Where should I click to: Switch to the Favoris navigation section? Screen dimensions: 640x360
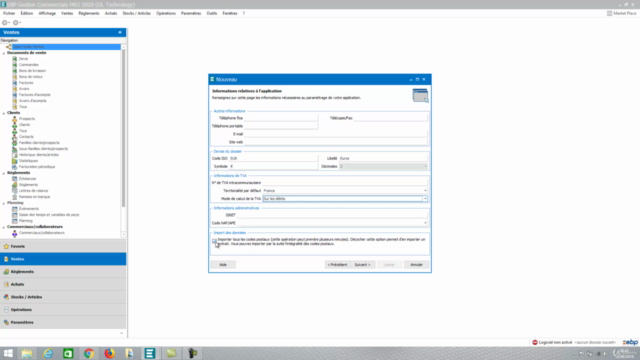click(x=63, y=247)
